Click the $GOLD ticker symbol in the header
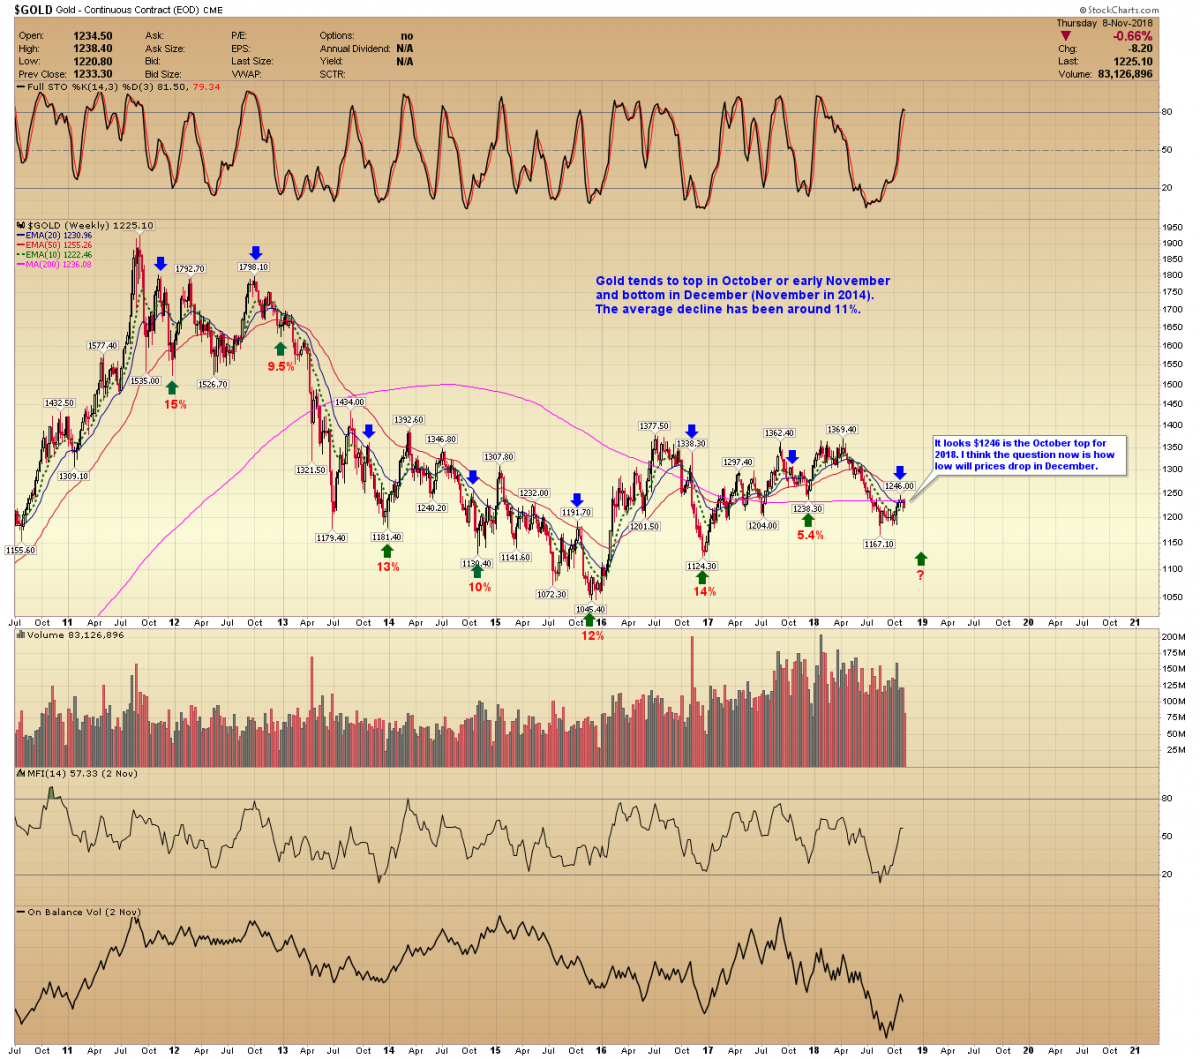The width and height of the screenshot is (1200, 1059). (33, 10)
